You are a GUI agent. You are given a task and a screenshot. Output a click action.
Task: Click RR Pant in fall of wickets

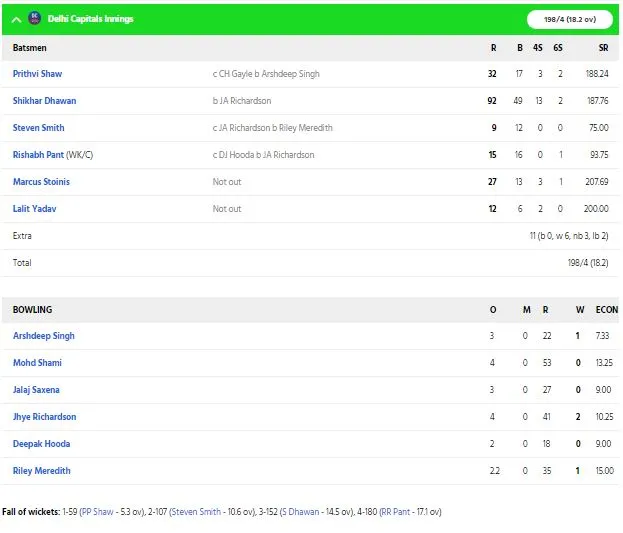pos(395,512)
